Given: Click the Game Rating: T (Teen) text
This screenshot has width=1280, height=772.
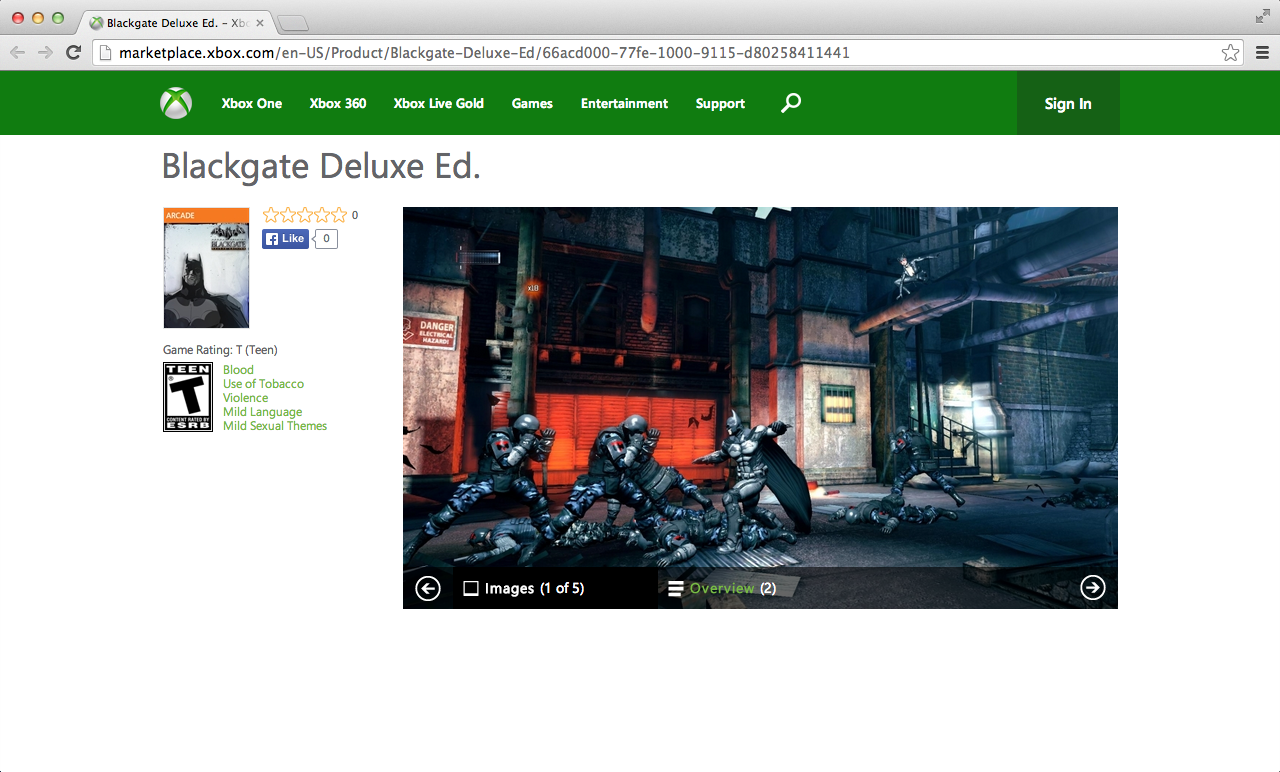Looking at the screenshot, I should tap(220, 350).
